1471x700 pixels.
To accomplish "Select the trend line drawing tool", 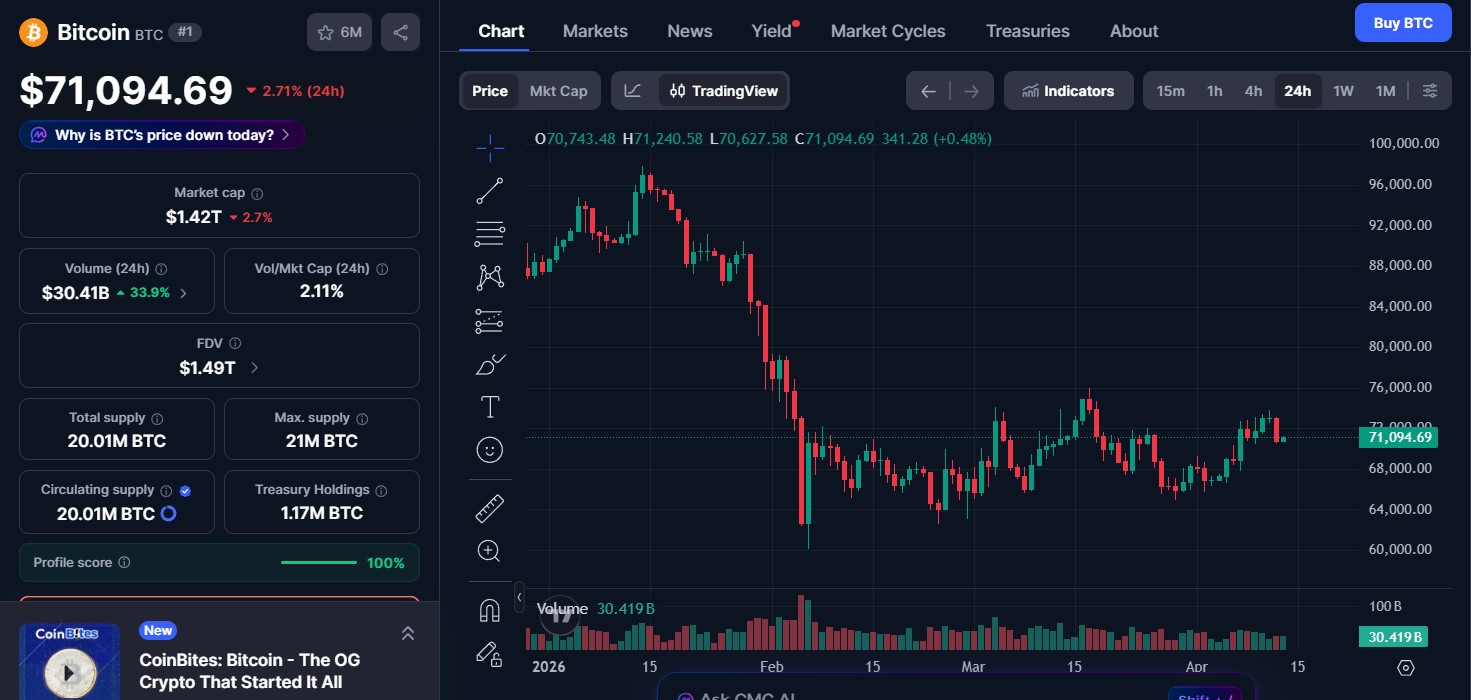I will 490,190.
